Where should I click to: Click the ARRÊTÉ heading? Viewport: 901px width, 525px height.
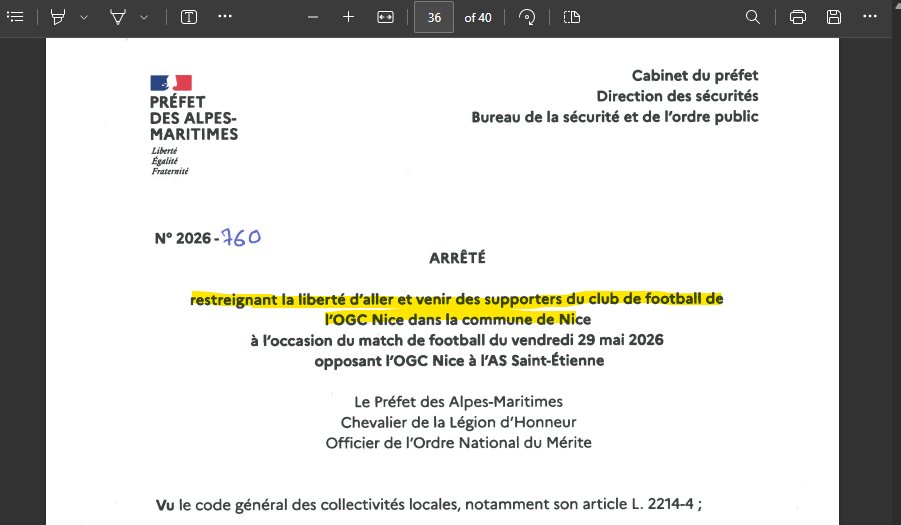[457, 258]
